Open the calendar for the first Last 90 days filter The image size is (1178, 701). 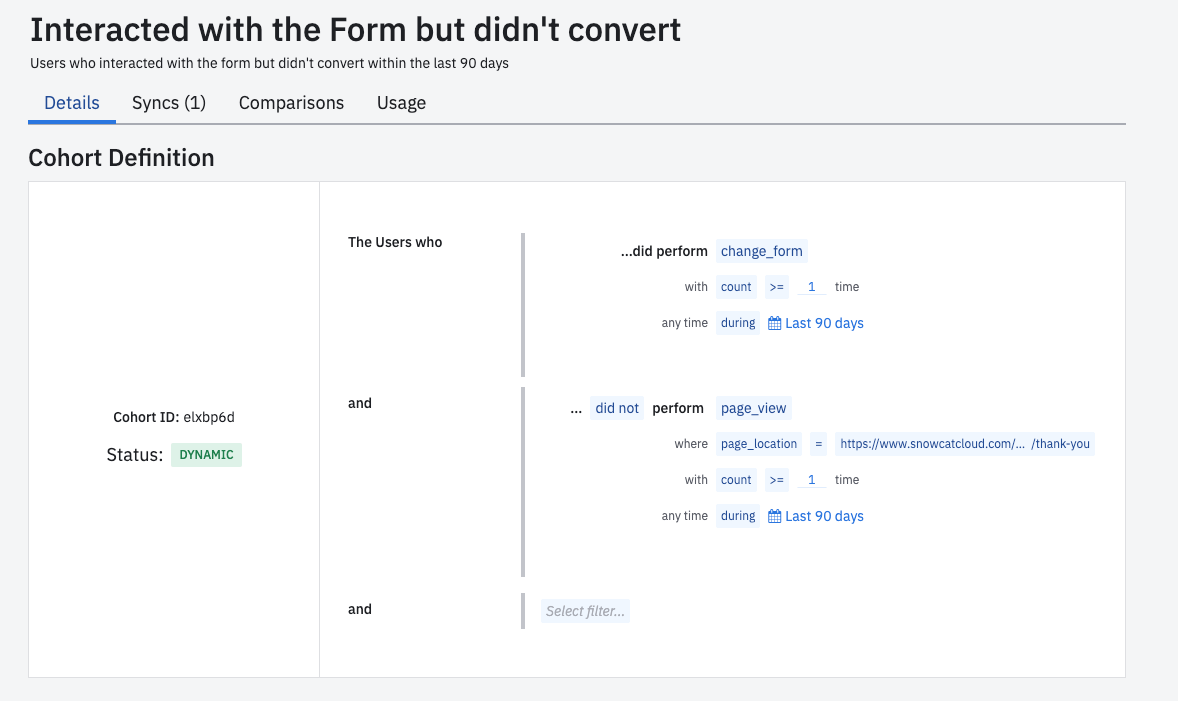815,322
